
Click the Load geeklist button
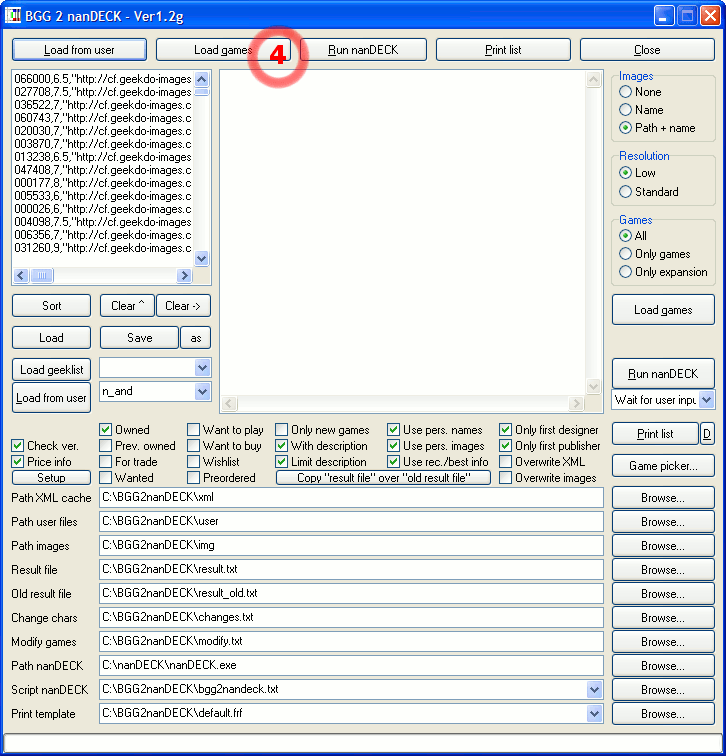[x=52, y=370]
